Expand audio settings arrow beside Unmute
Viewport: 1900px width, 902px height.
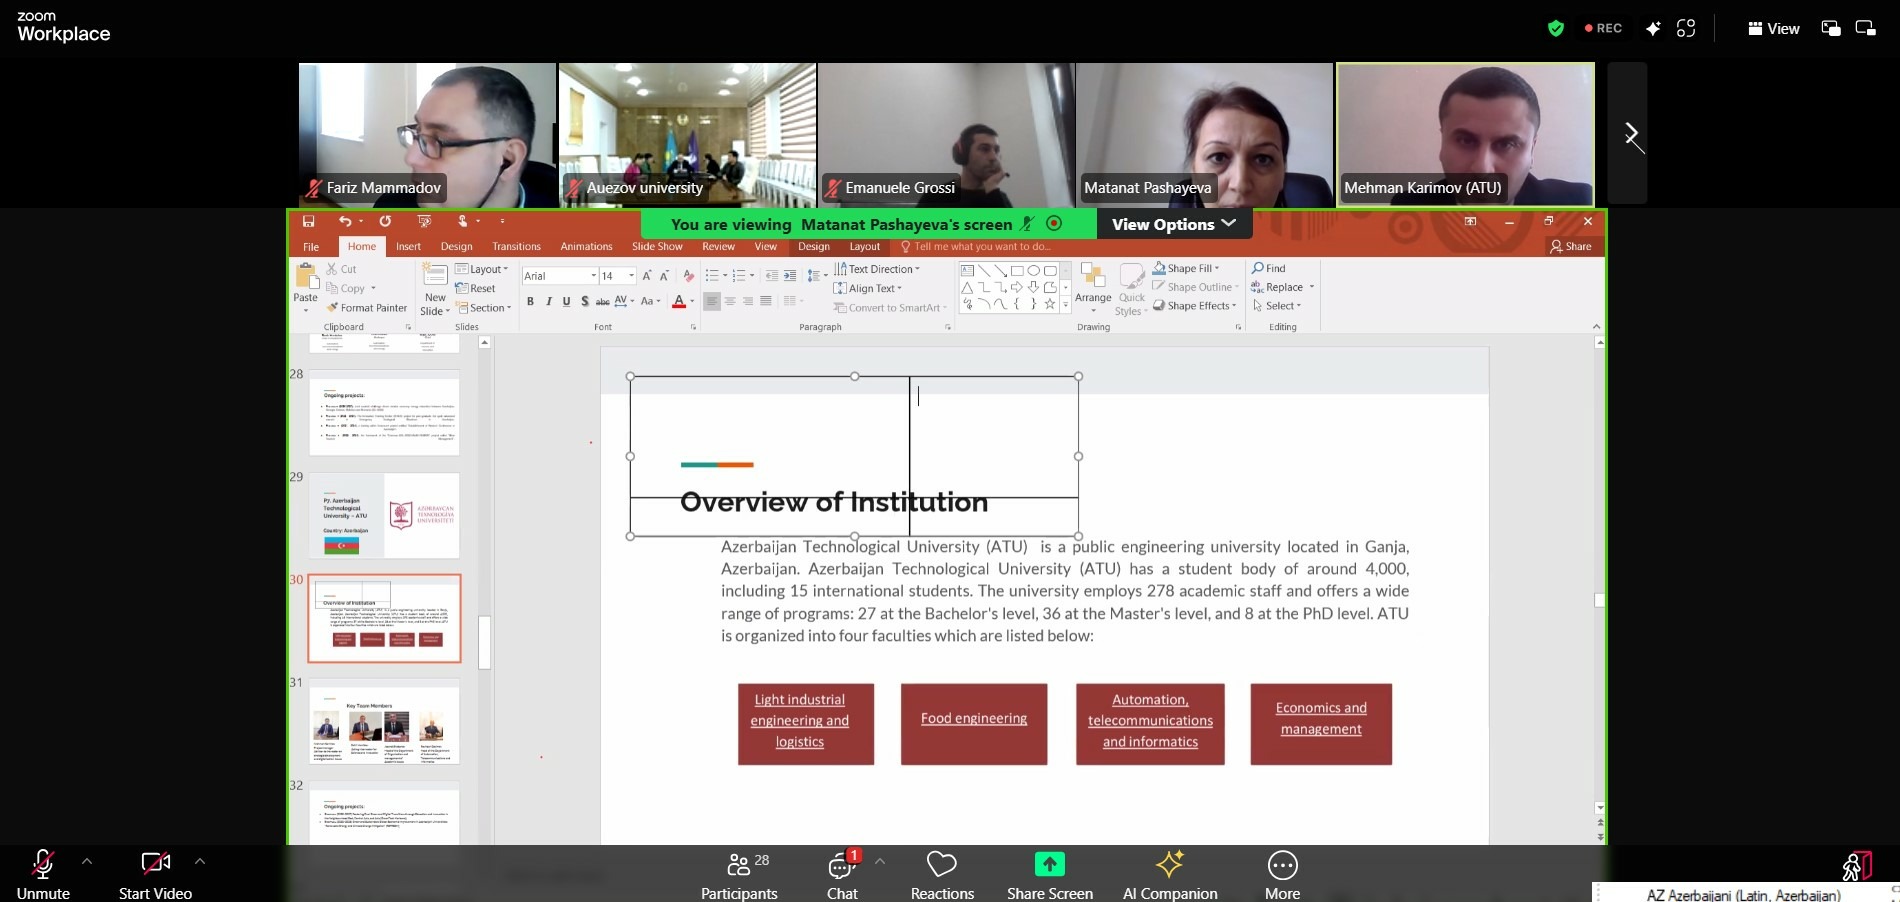tap(87, 861)
